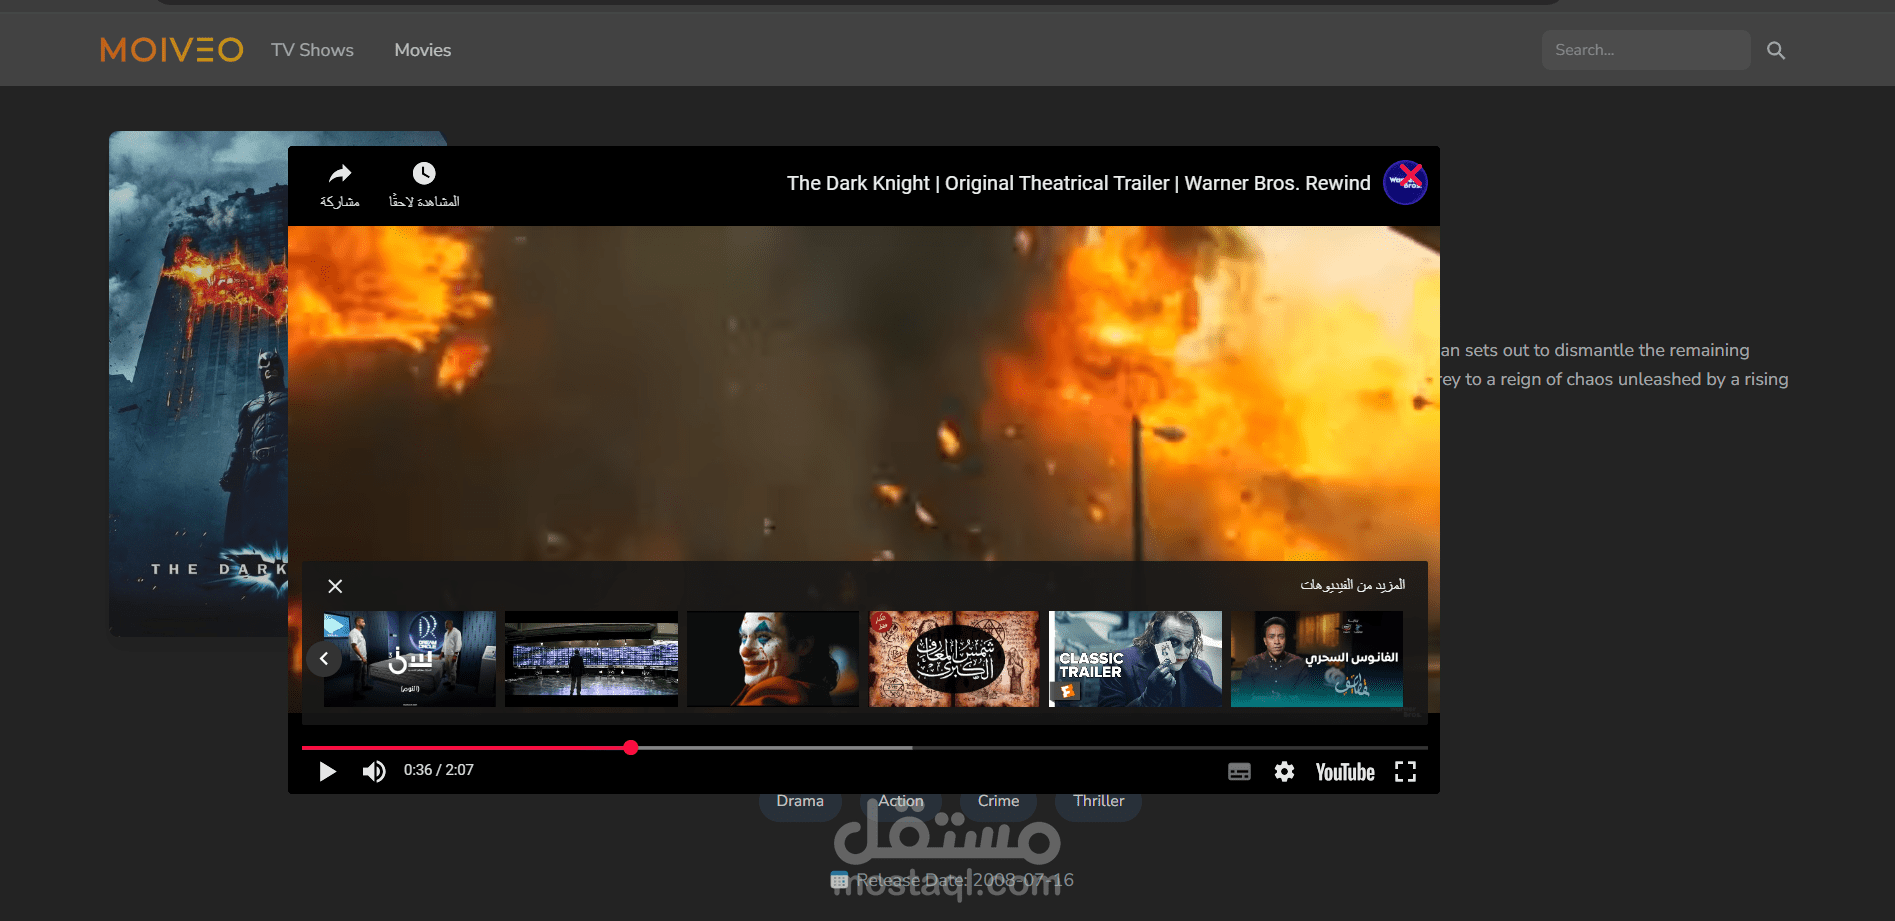Open the video on YouTube logo
1895x921 pixels.
1345,772
